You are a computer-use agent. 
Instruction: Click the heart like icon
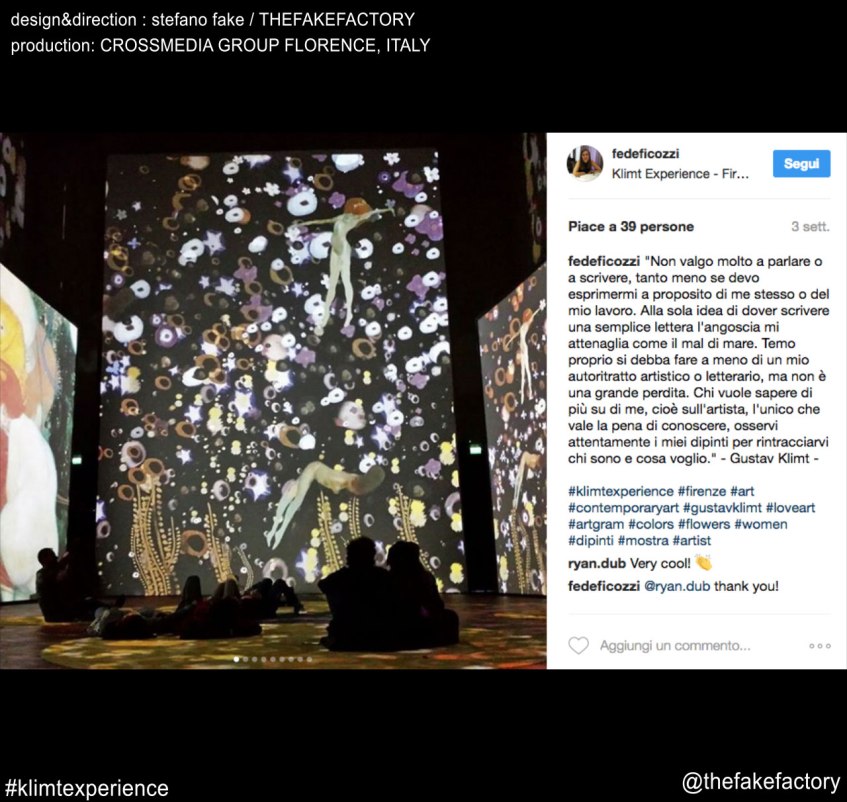578,645
